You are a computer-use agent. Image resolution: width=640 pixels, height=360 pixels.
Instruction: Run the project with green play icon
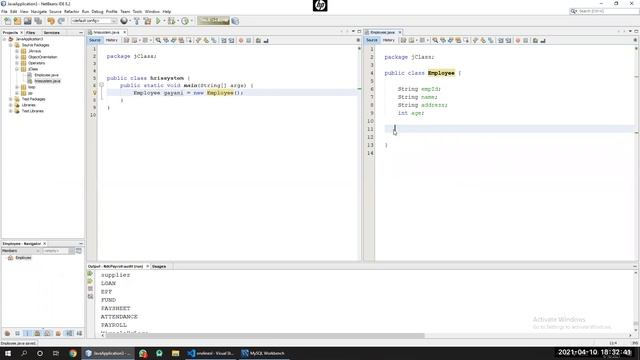pyautogui.click(x=158, y=21)
